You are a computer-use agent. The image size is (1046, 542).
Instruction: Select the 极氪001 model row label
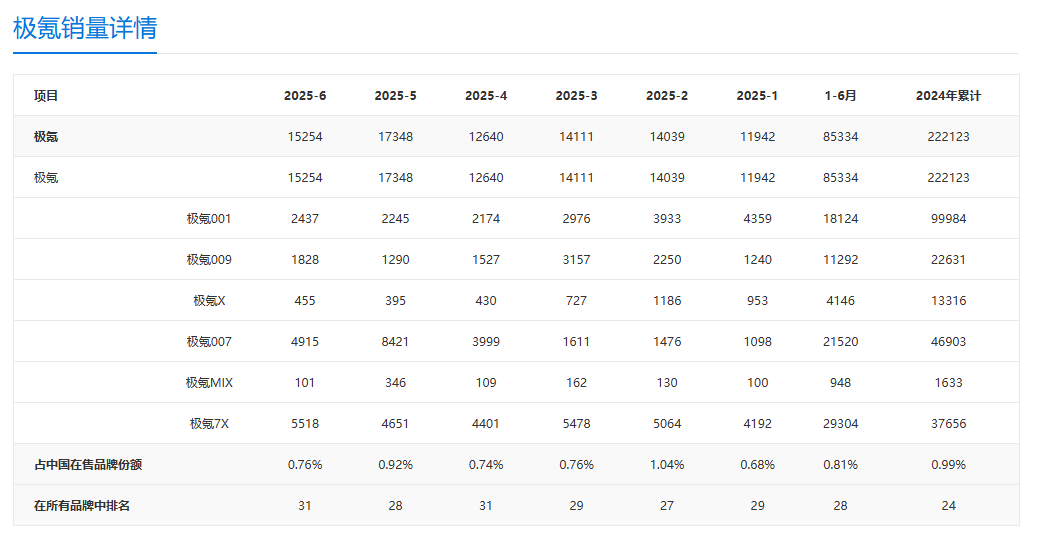[x=209, y=219]
